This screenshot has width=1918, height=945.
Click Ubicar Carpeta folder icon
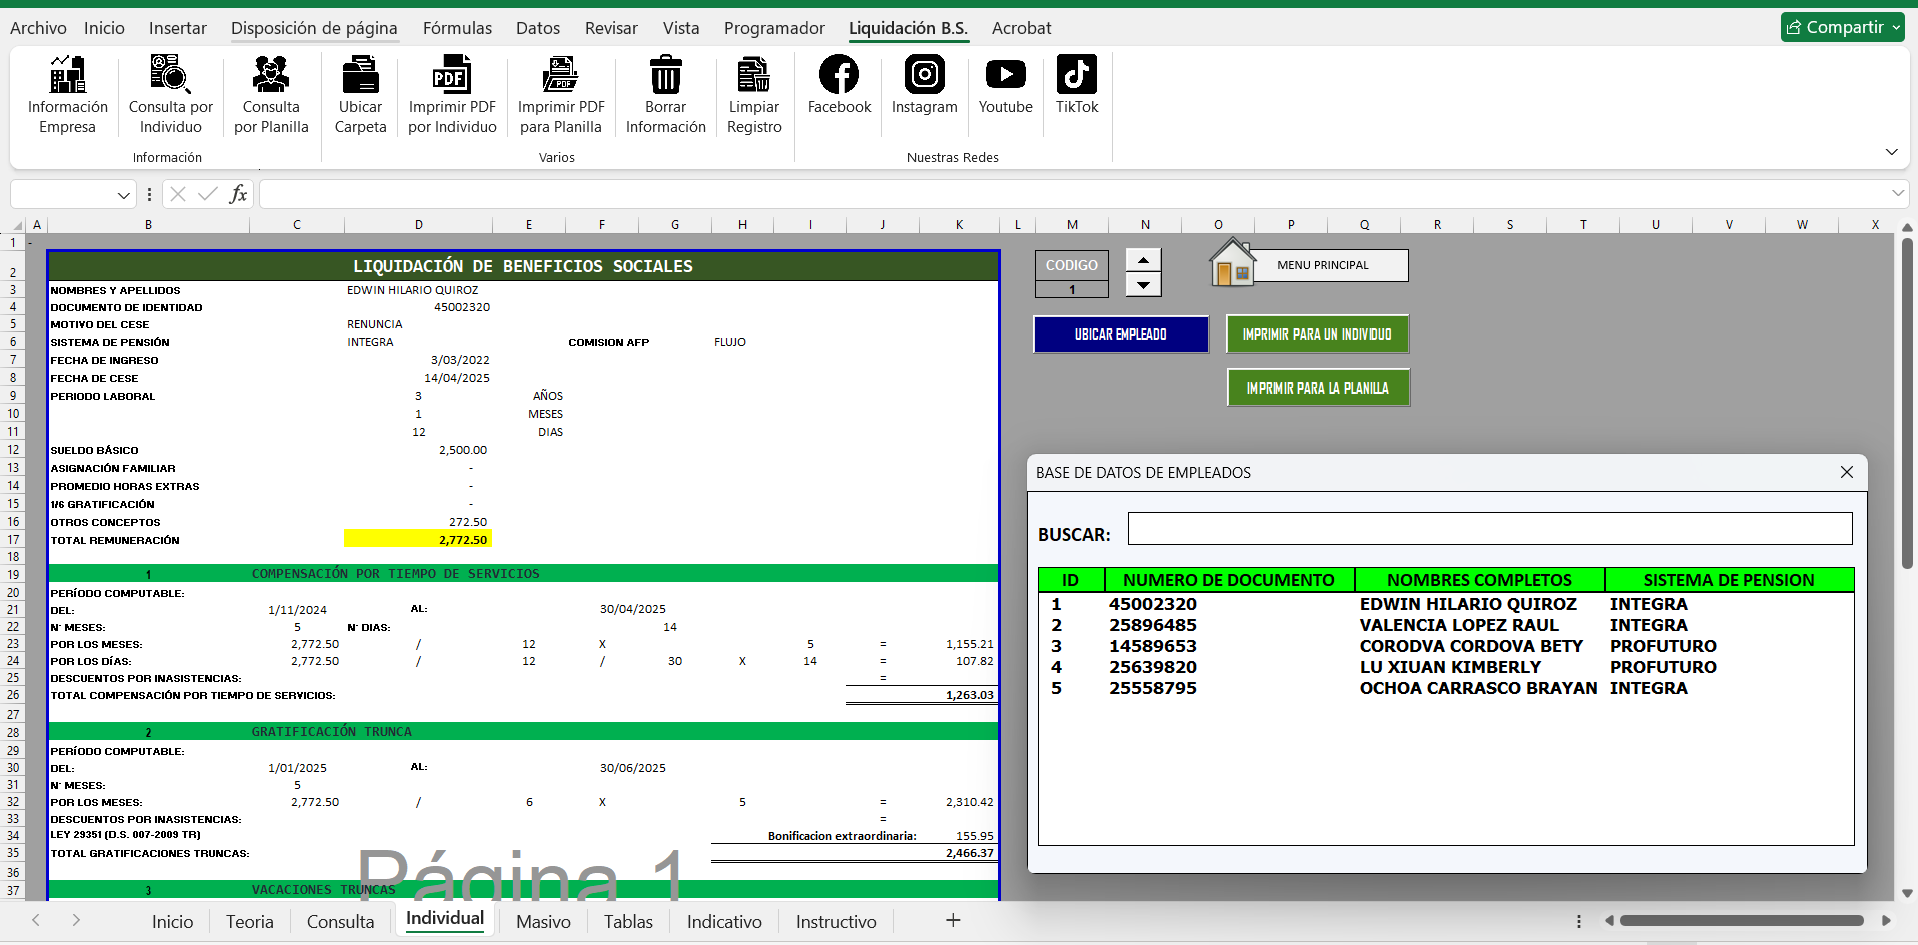point(360,76)
